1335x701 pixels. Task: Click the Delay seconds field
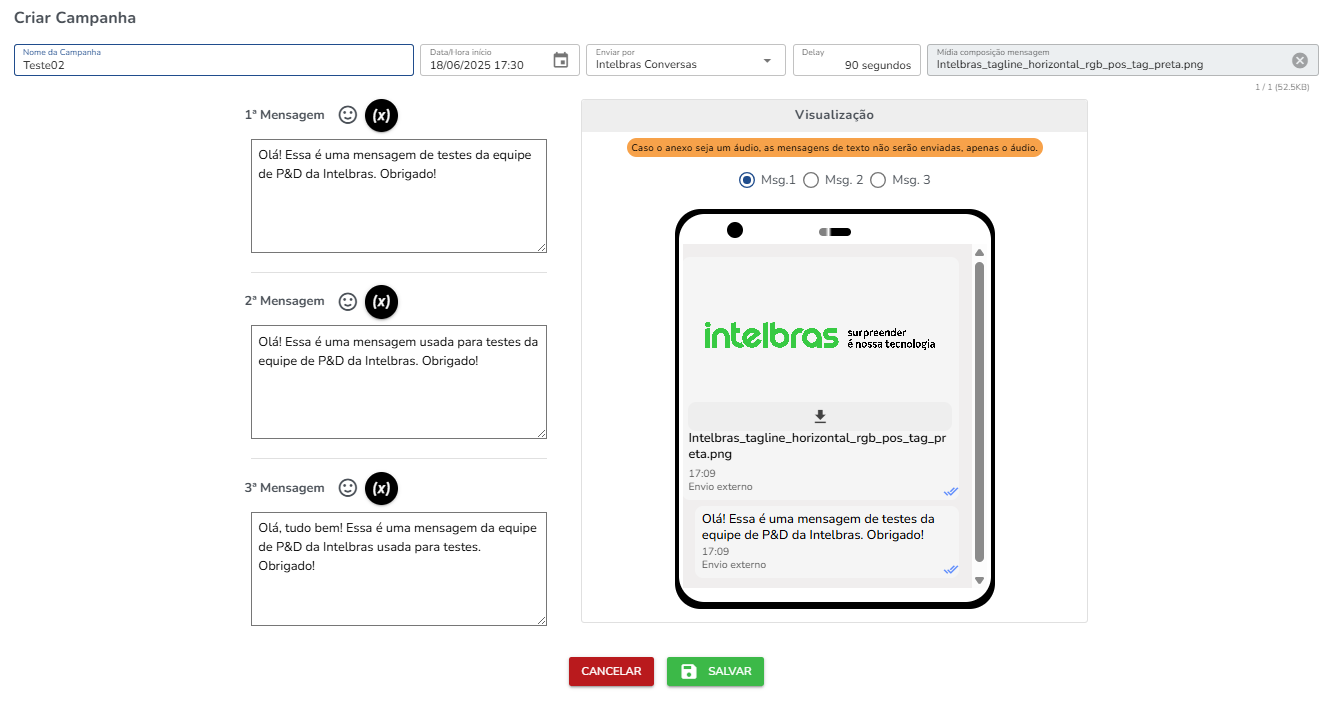pos(857,60)
